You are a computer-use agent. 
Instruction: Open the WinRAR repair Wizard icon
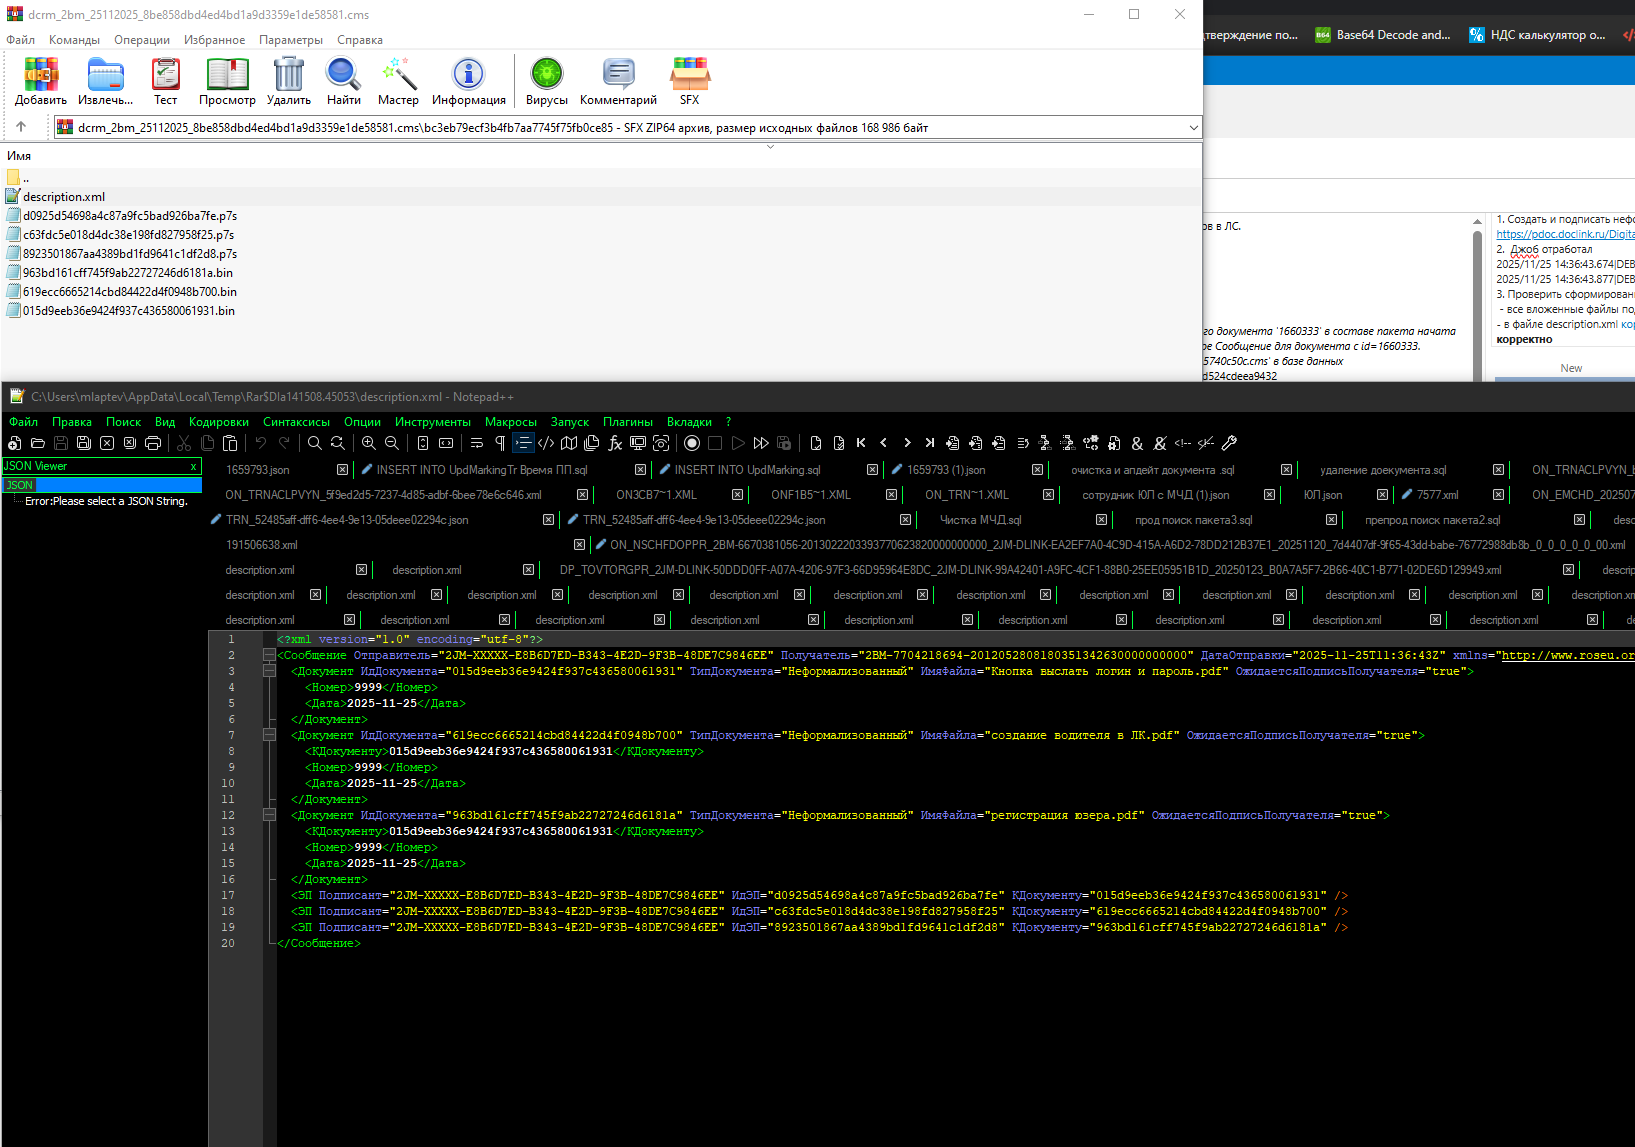(x=398, y=81)
